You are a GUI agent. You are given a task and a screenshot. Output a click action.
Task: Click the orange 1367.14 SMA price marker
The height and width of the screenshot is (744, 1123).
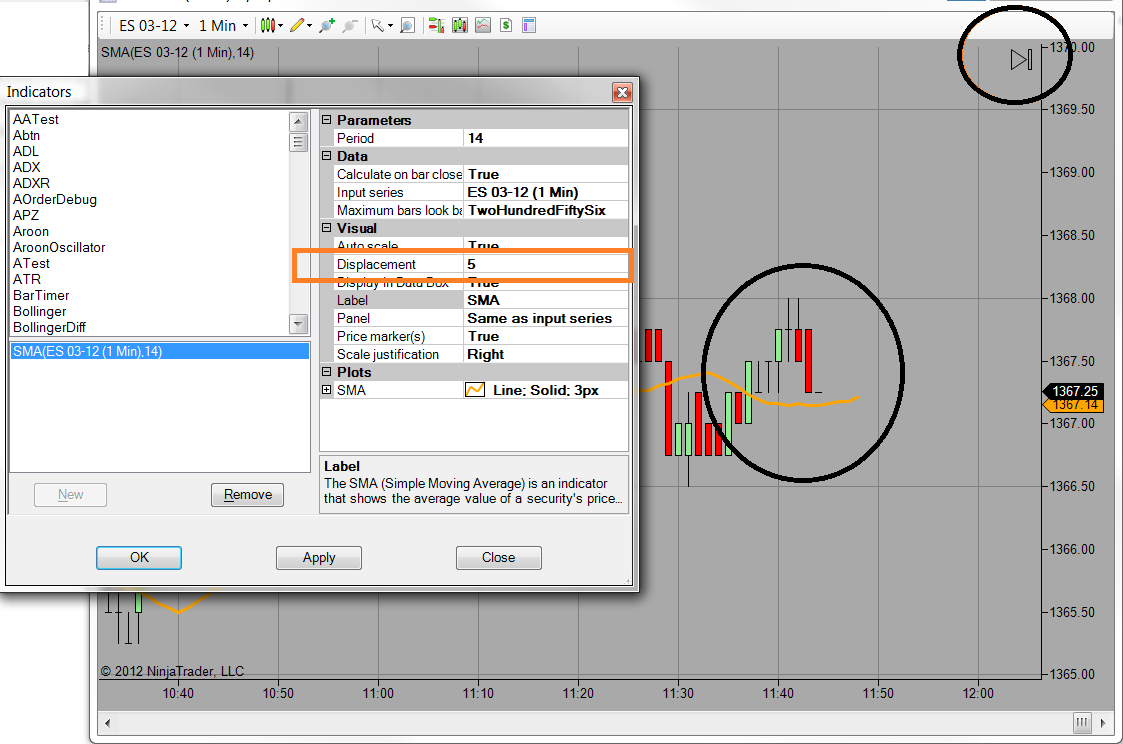(1073, 405)
